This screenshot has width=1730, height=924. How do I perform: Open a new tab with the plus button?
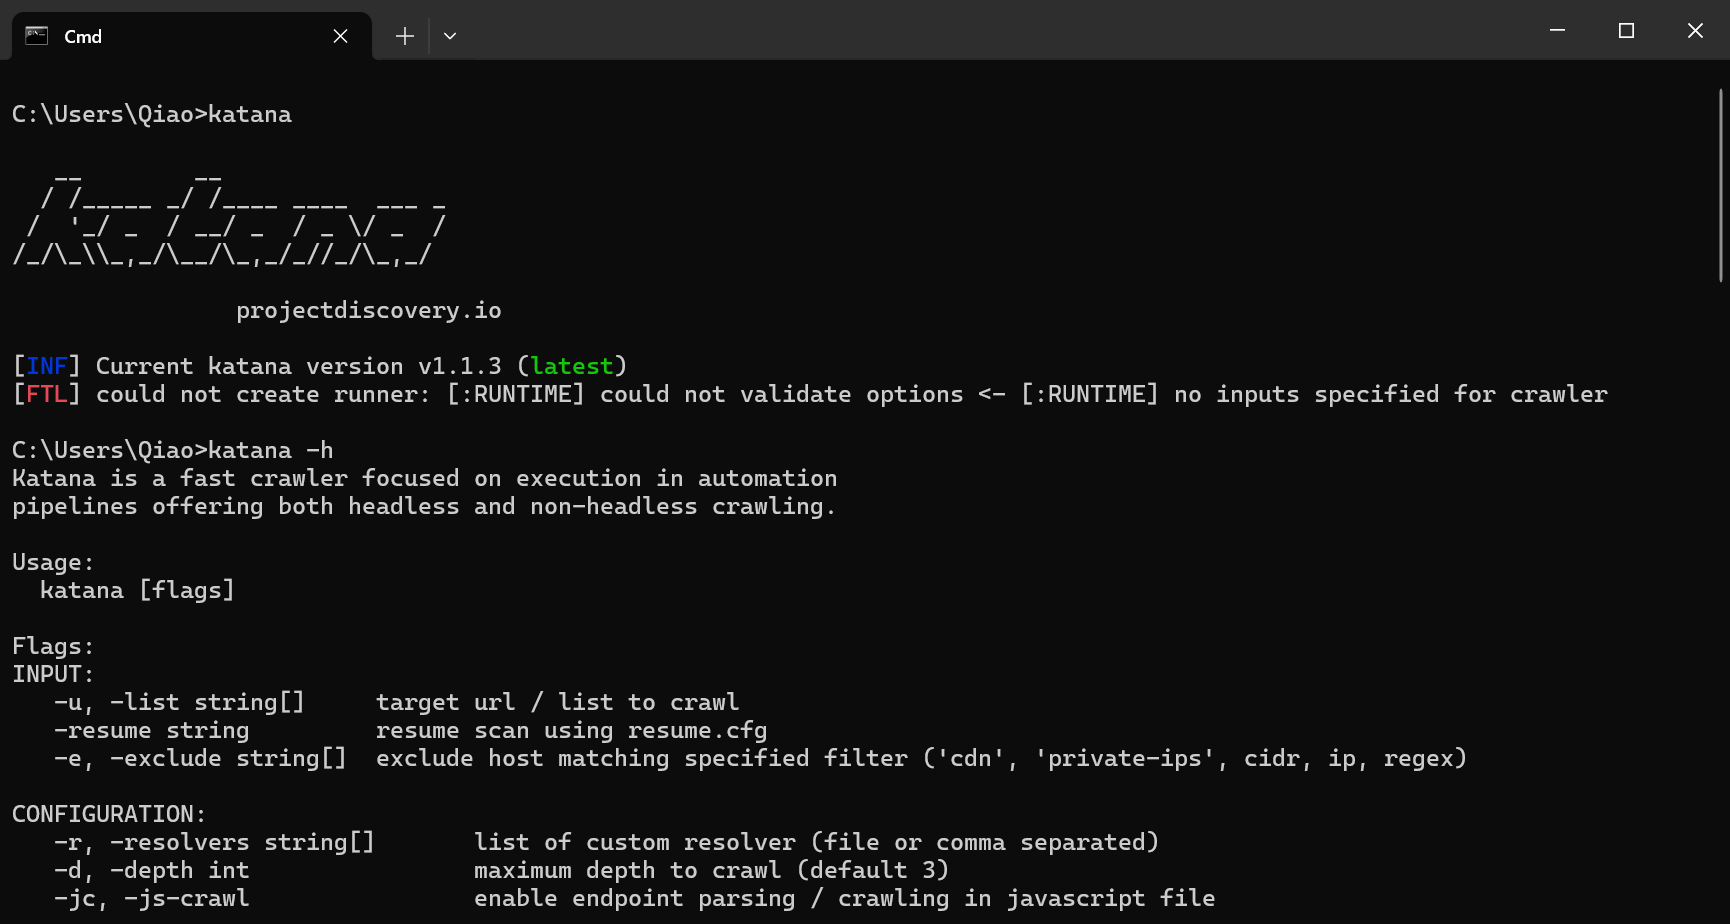(404, 36)
